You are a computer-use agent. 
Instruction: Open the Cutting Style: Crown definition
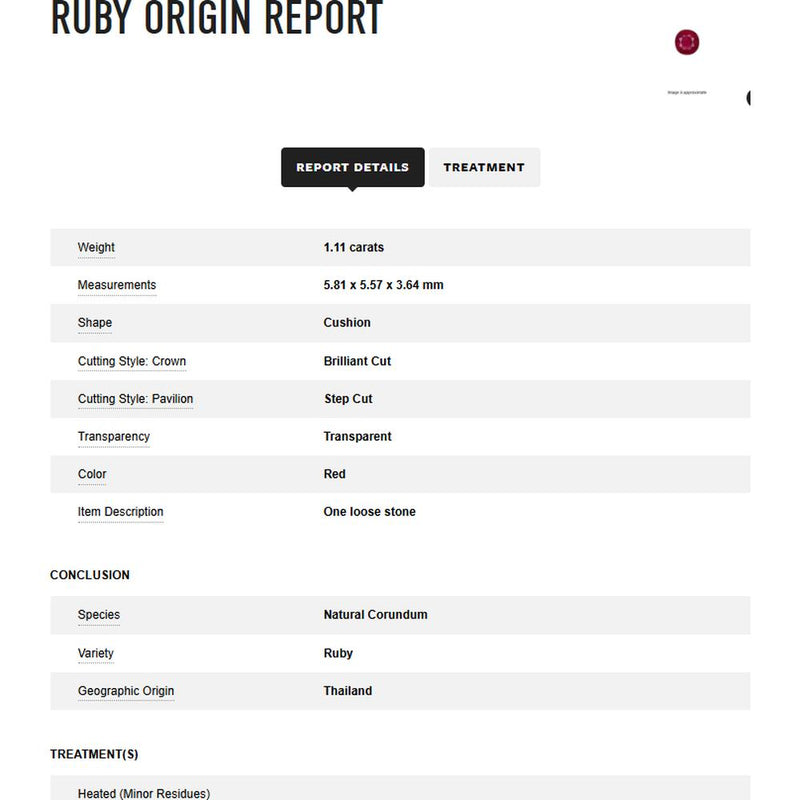click(x=132, y=361)
